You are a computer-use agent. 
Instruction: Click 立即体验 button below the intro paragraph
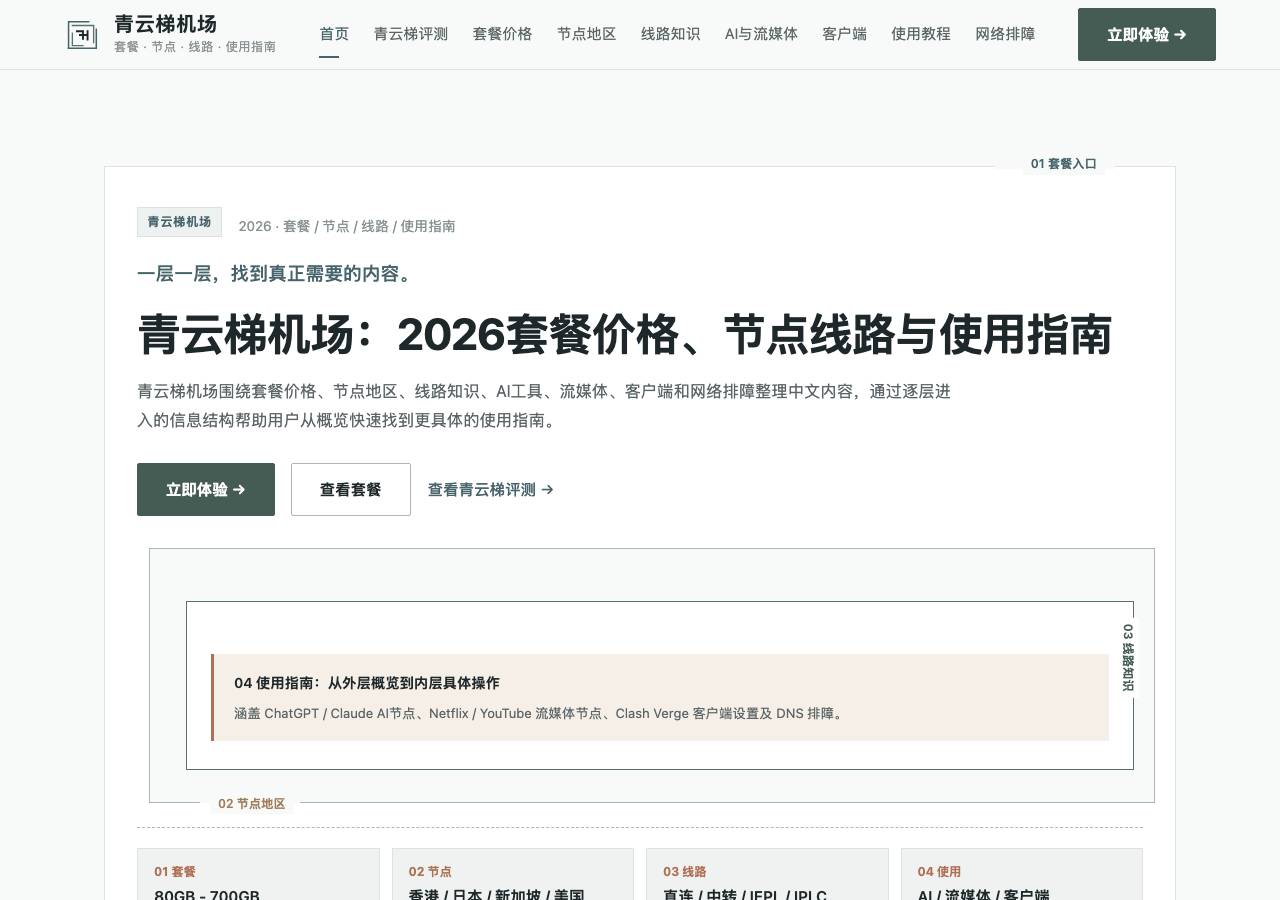pyautogui.click(x=206, y=489)
